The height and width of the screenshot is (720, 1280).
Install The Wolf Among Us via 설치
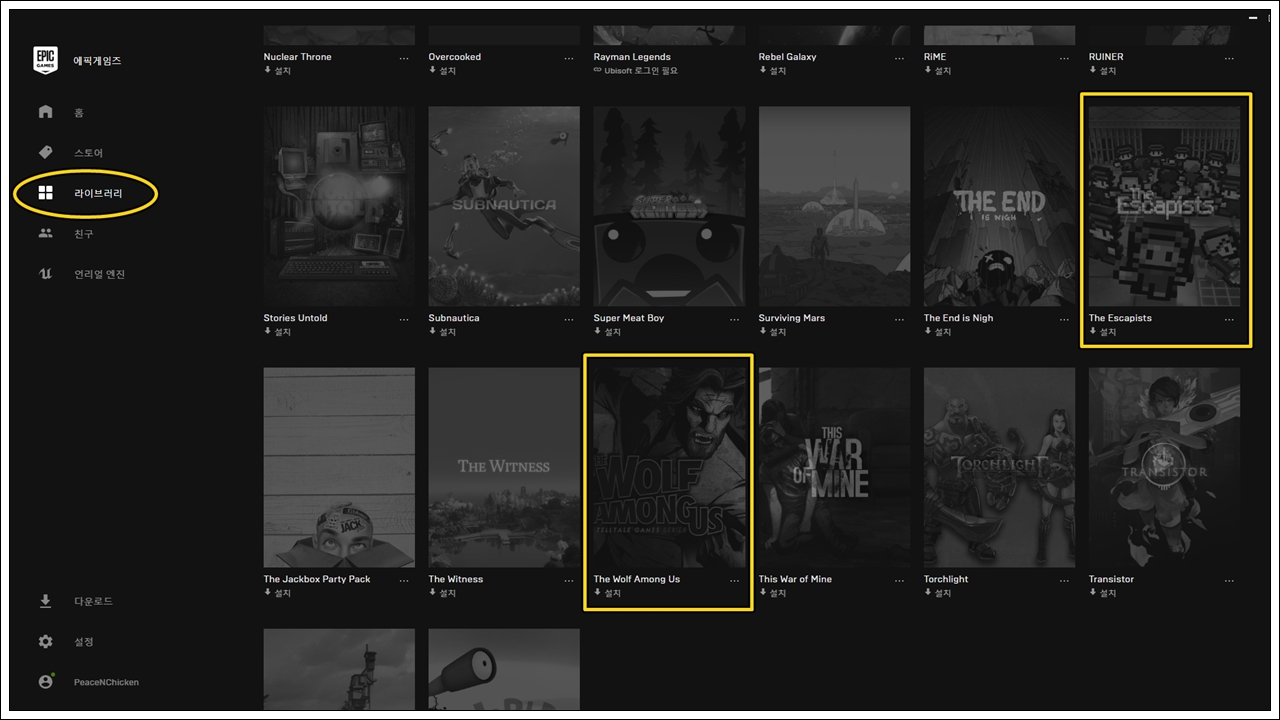[607, 593]
